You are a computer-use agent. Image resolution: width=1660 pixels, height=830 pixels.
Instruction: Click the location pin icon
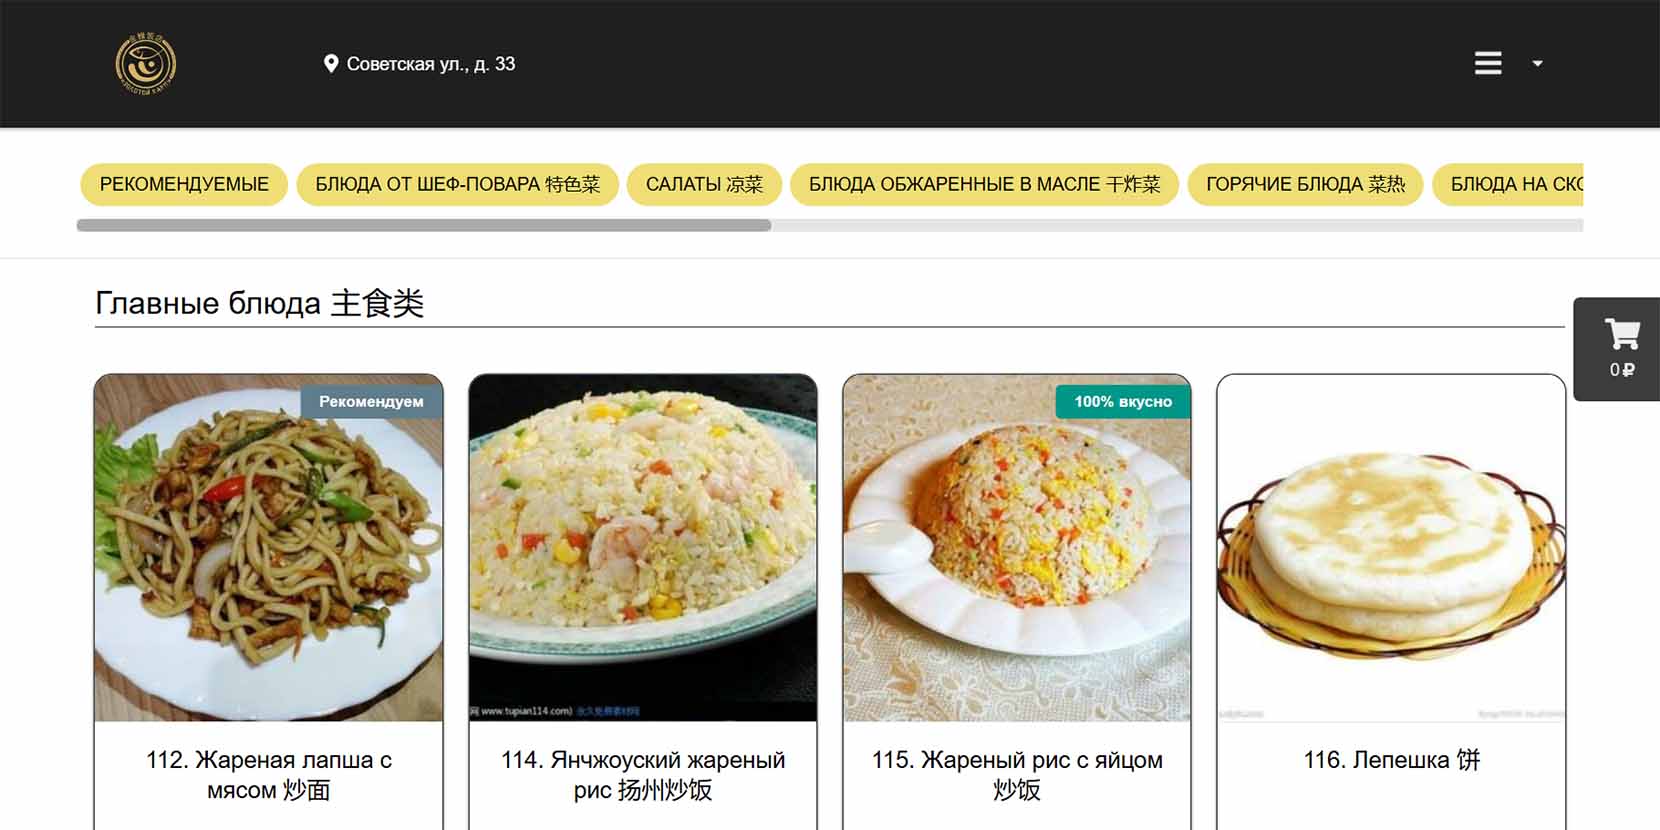coord(331,64)
